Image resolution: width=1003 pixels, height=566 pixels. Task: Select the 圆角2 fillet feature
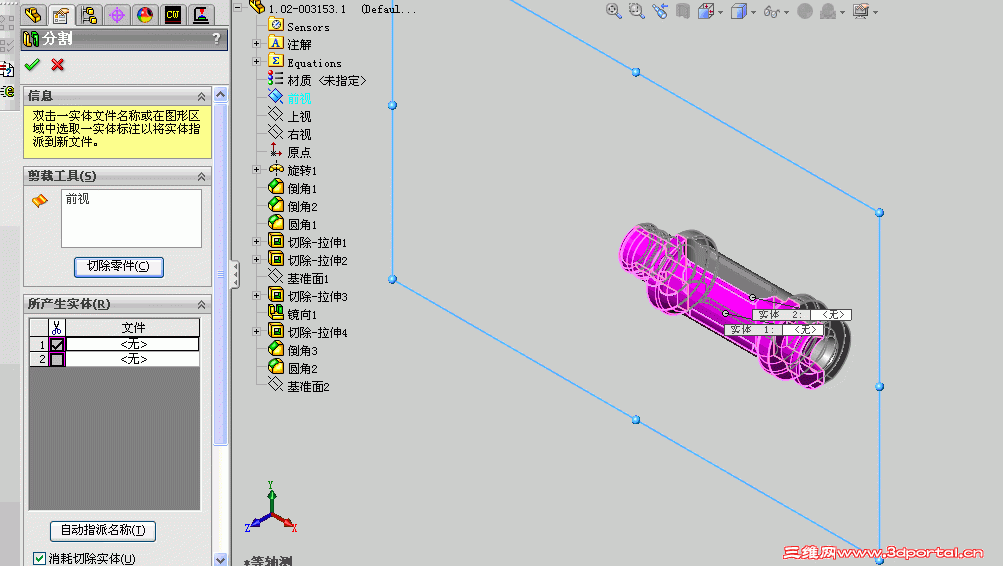(x=302, y=368)
